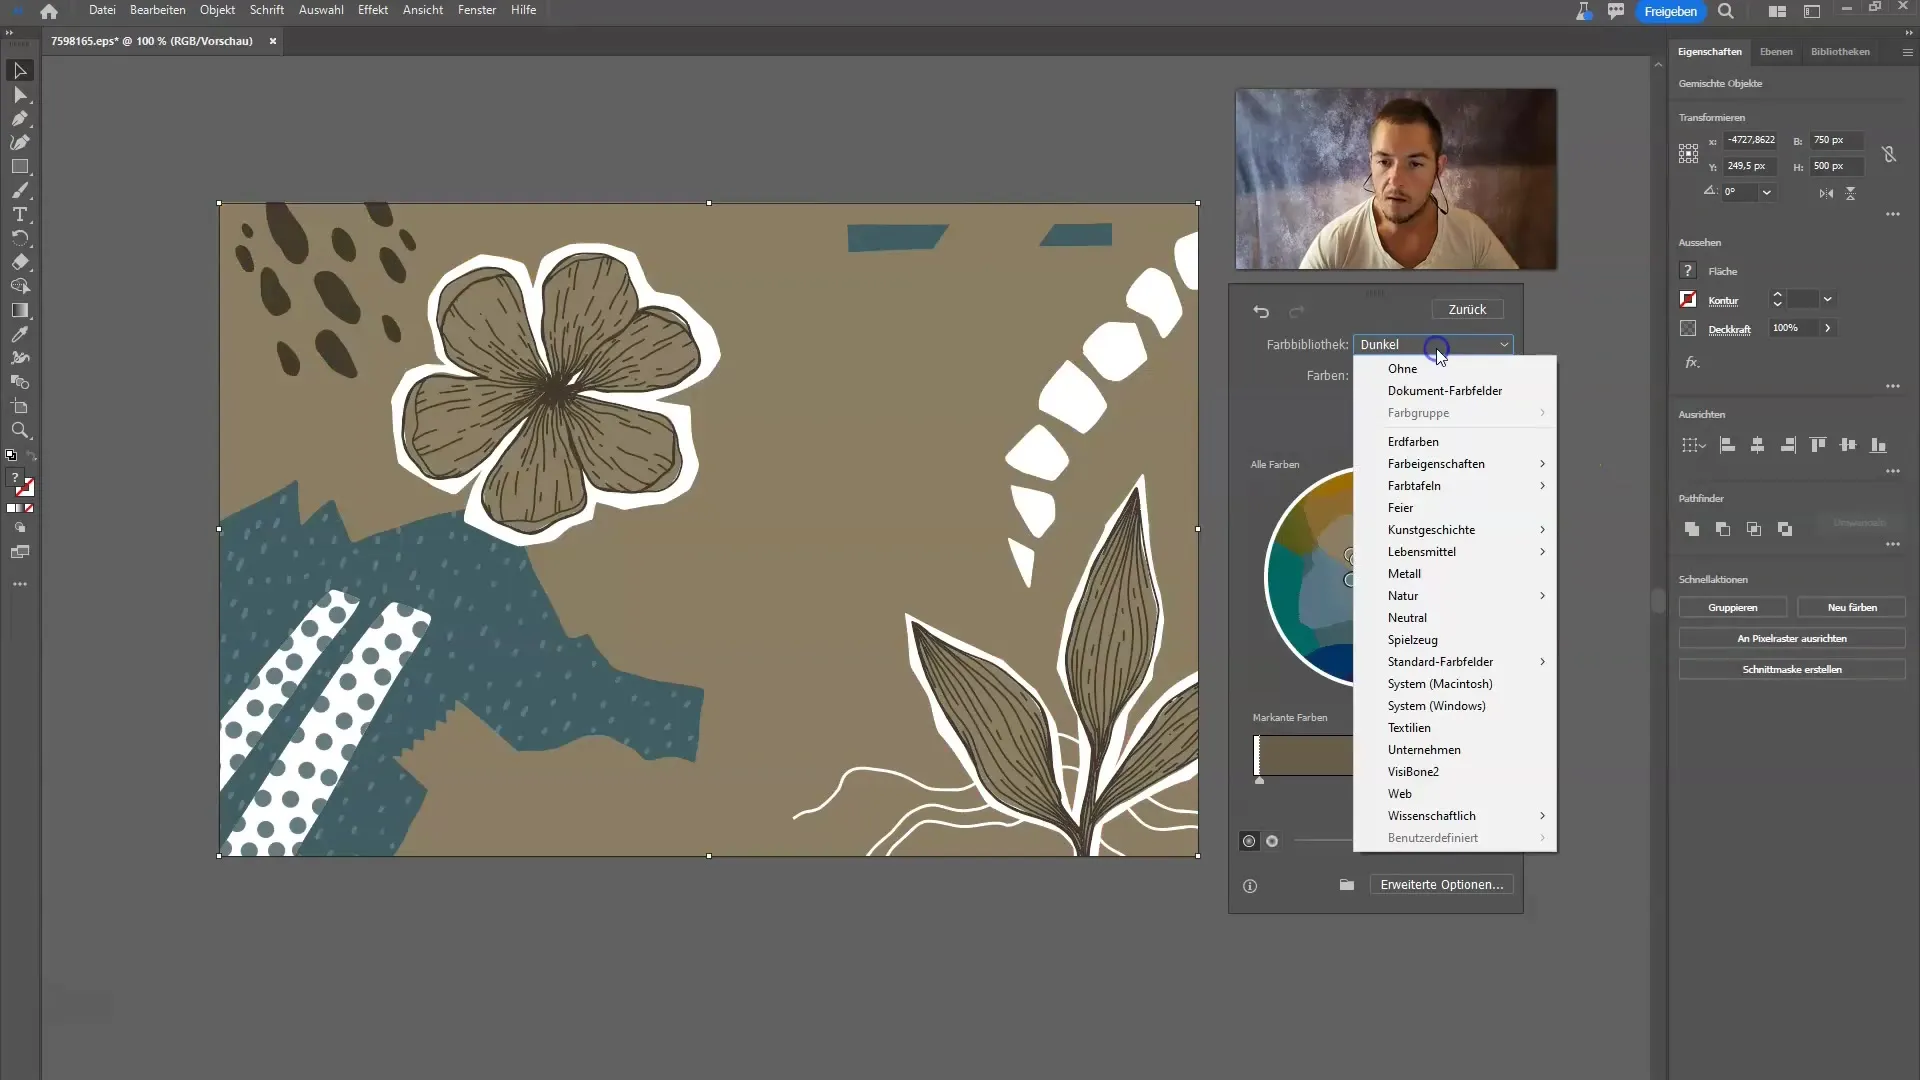Screen dimensions: 1920x1080
Task: Click the folder icon beside Erweiterte Optionen
Action: pyautogui.click(x=1347, y=885)
